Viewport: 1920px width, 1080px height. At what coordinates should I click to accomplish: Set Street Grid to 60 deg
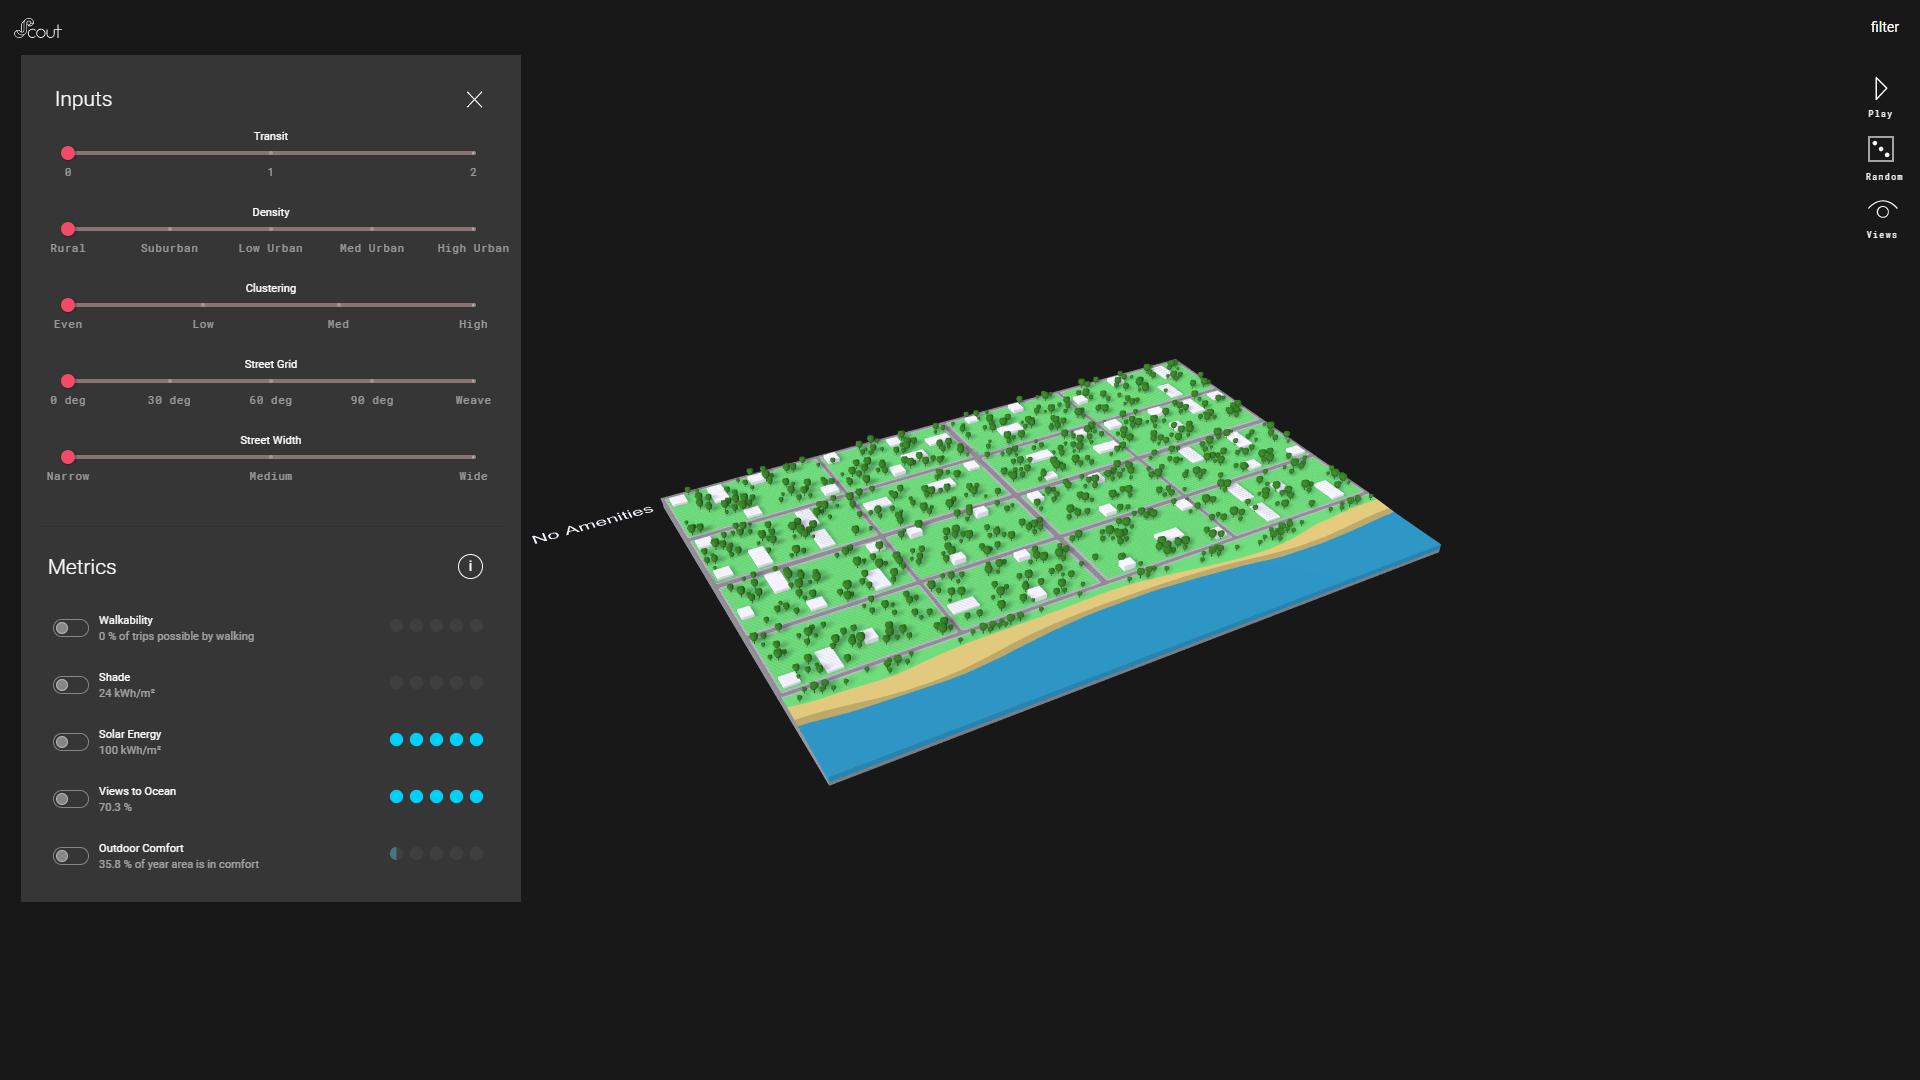click(x=271, y=381)
